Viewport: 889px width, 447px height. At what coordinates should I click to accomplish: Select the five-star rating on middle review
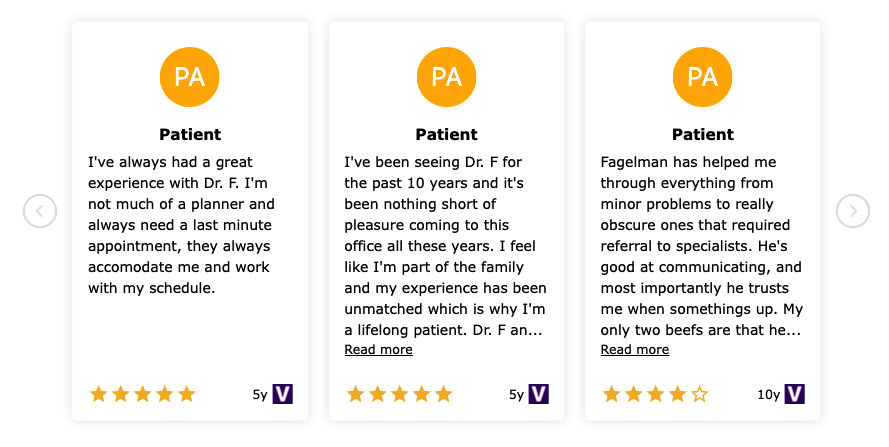[x=399, y=394]
